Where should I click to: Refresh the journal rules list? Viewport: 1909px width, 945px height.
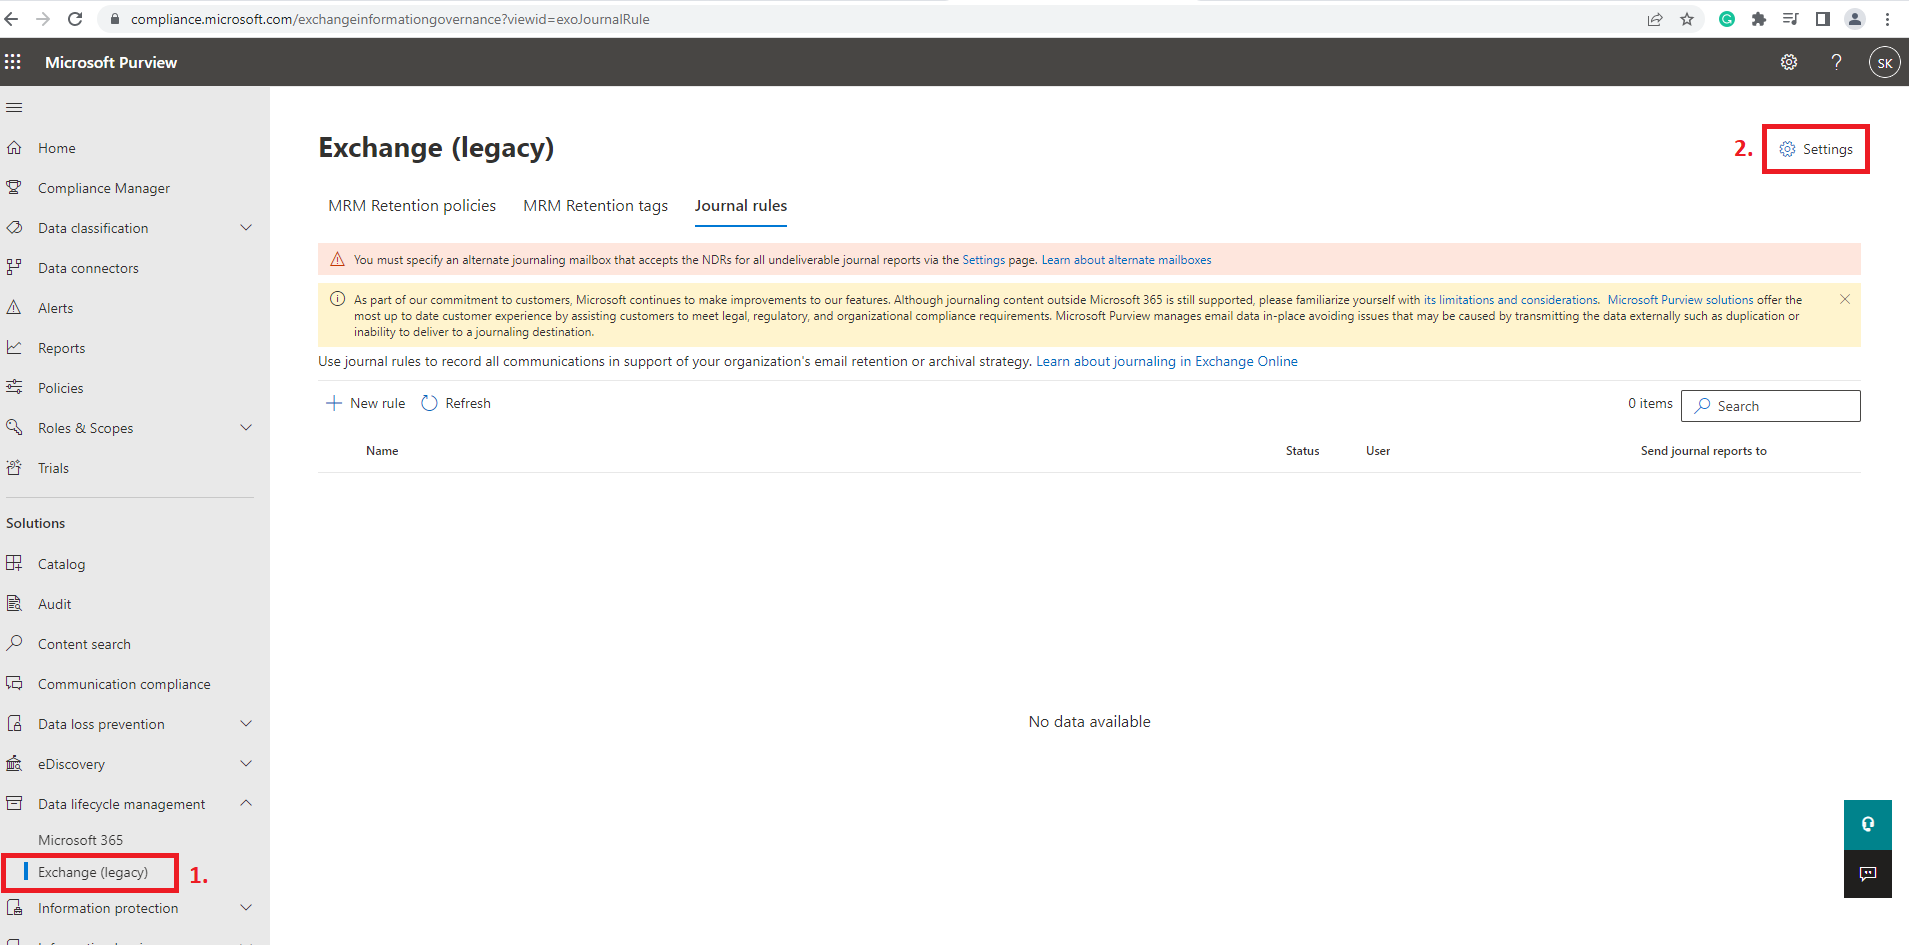[x=456, y=403]
